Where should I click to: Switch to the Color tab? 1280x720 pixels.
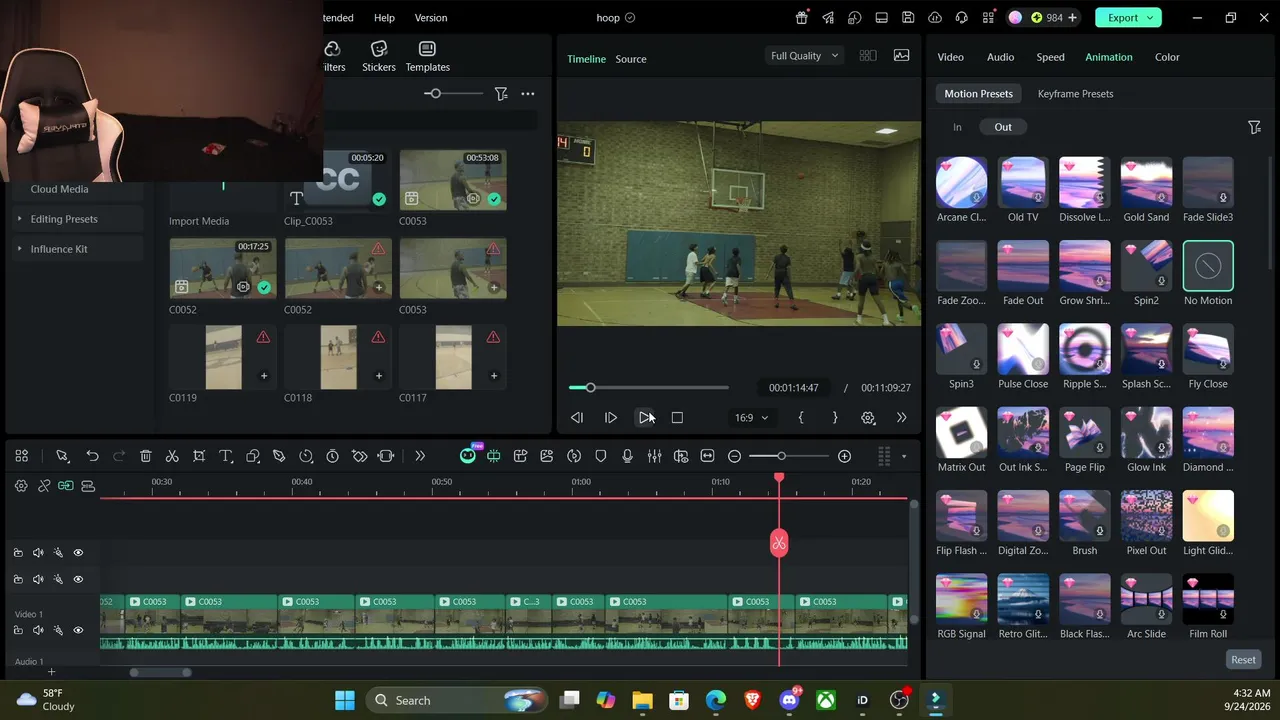(x=1167, y=57)
